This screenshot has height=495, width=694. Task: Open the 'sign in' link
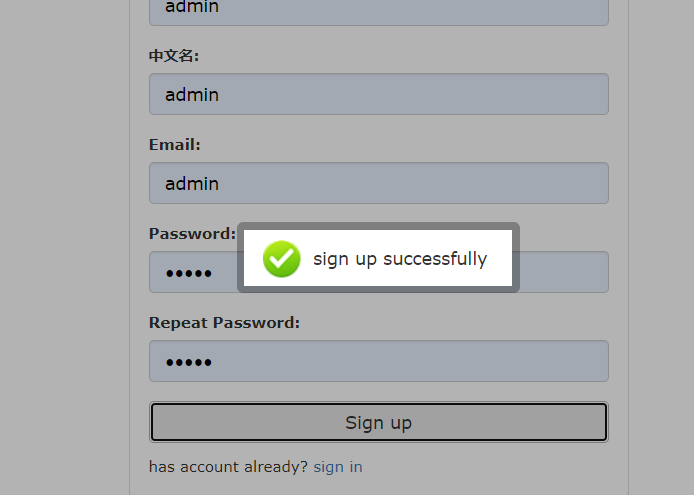click(338, 467)
